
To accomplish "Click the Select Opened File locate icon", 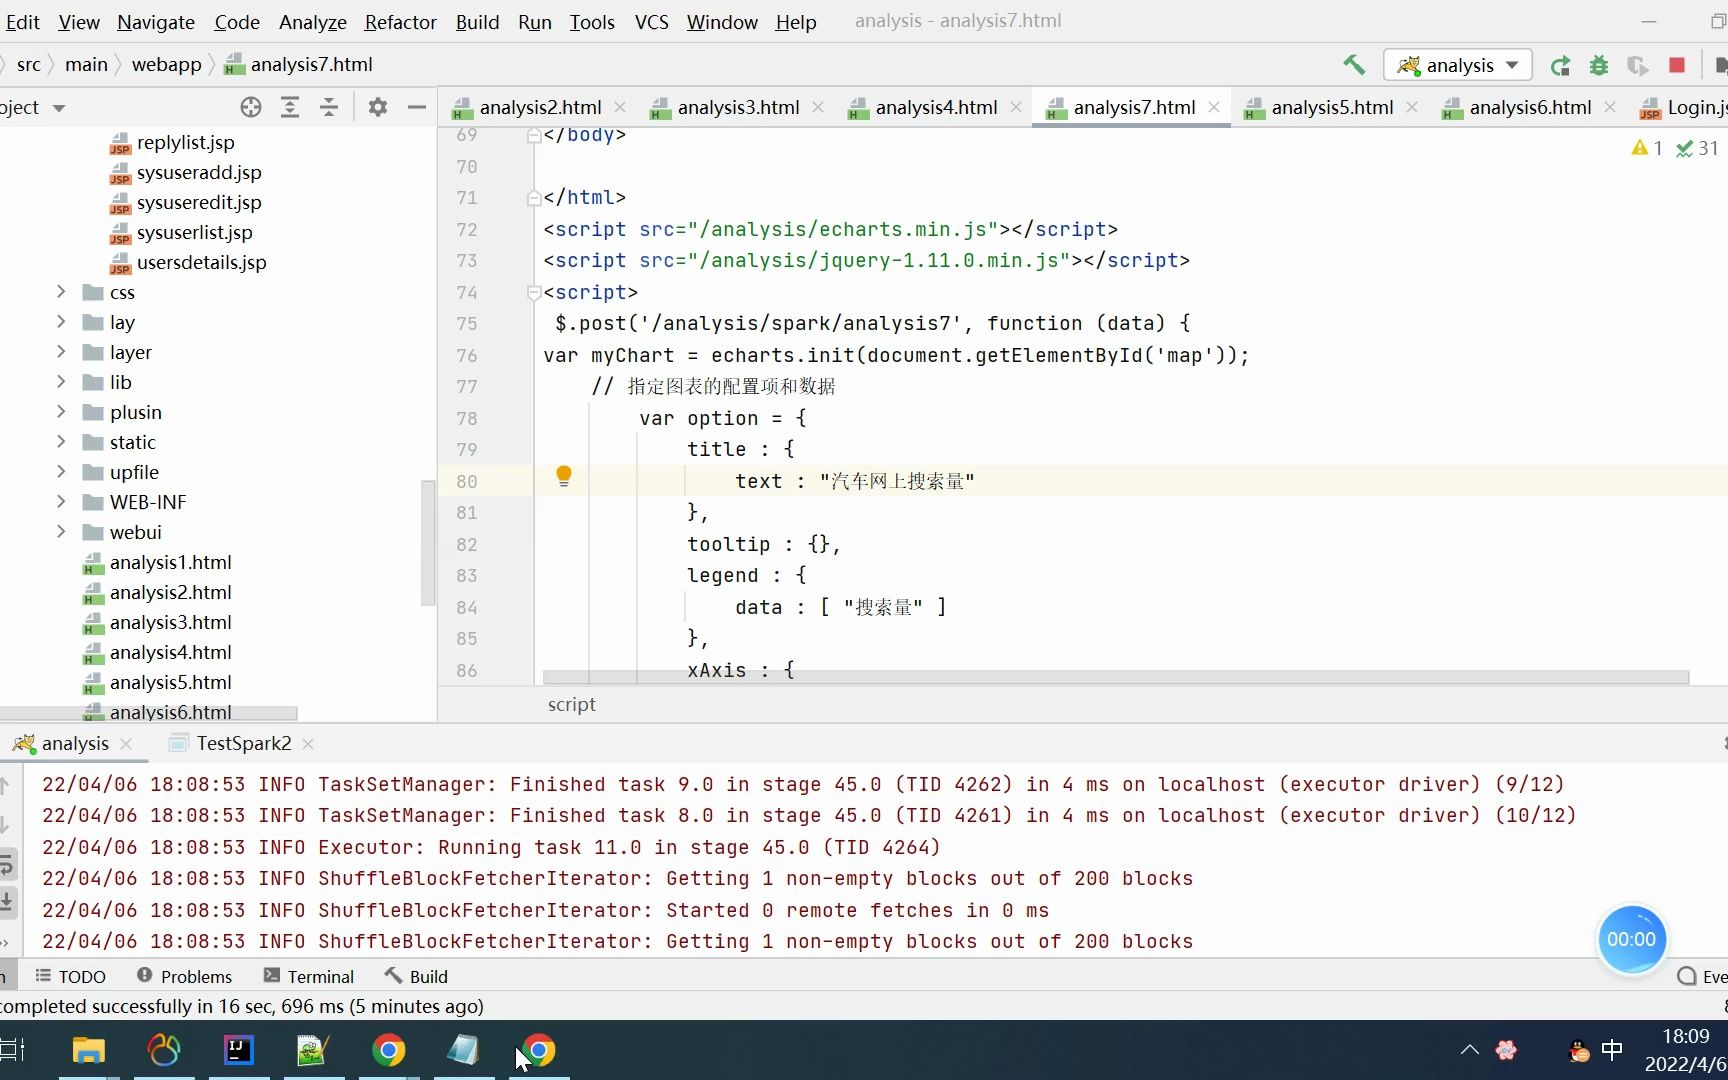I will point(251,107).
